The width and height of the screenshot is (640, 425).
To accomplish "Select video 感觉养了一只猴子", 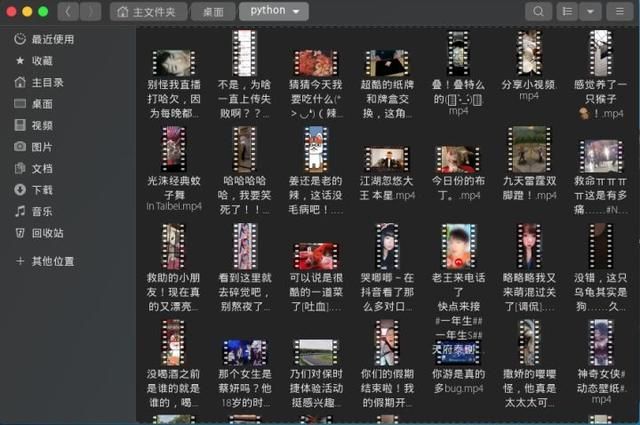I will [x=600, y=74].
